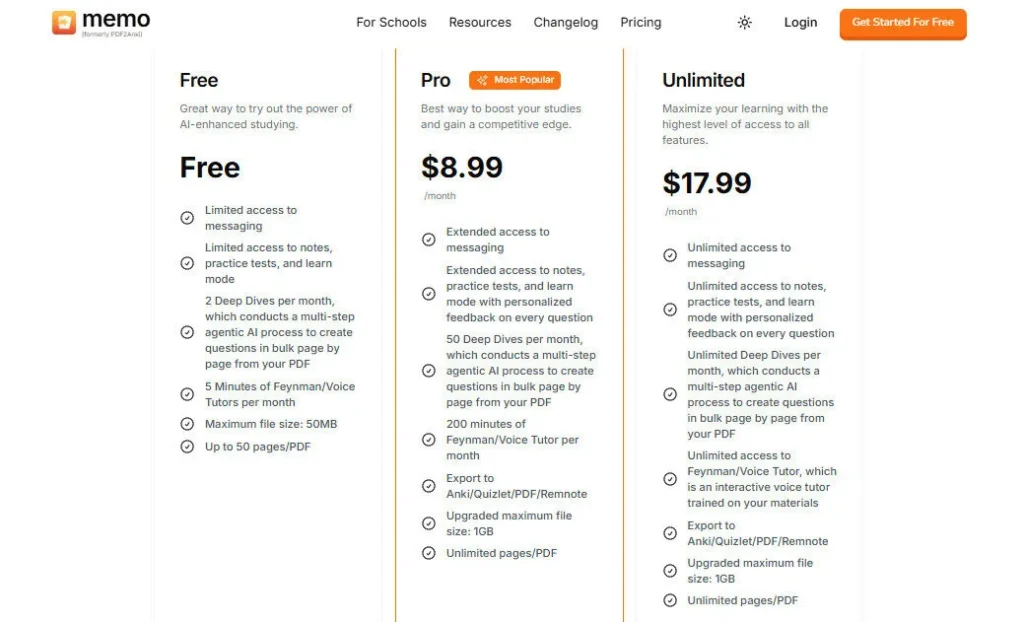Click the Free plan heading
The width and height of the screenshot is (1024, 622).
coord(199,80)
